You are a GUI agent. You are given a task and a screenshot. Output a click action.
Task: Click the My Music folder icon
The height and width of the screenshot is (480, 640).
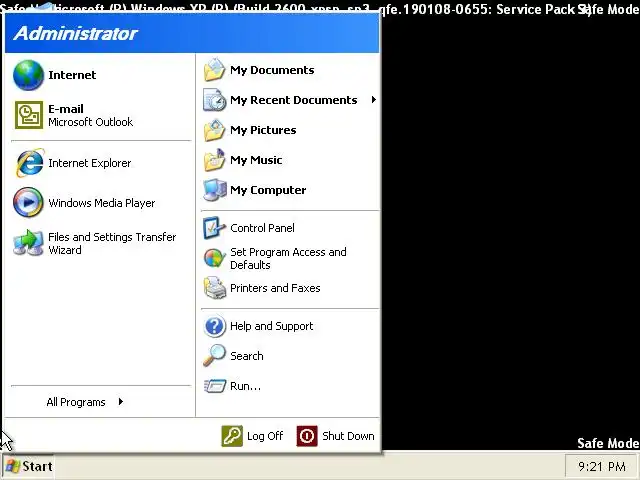214,160
